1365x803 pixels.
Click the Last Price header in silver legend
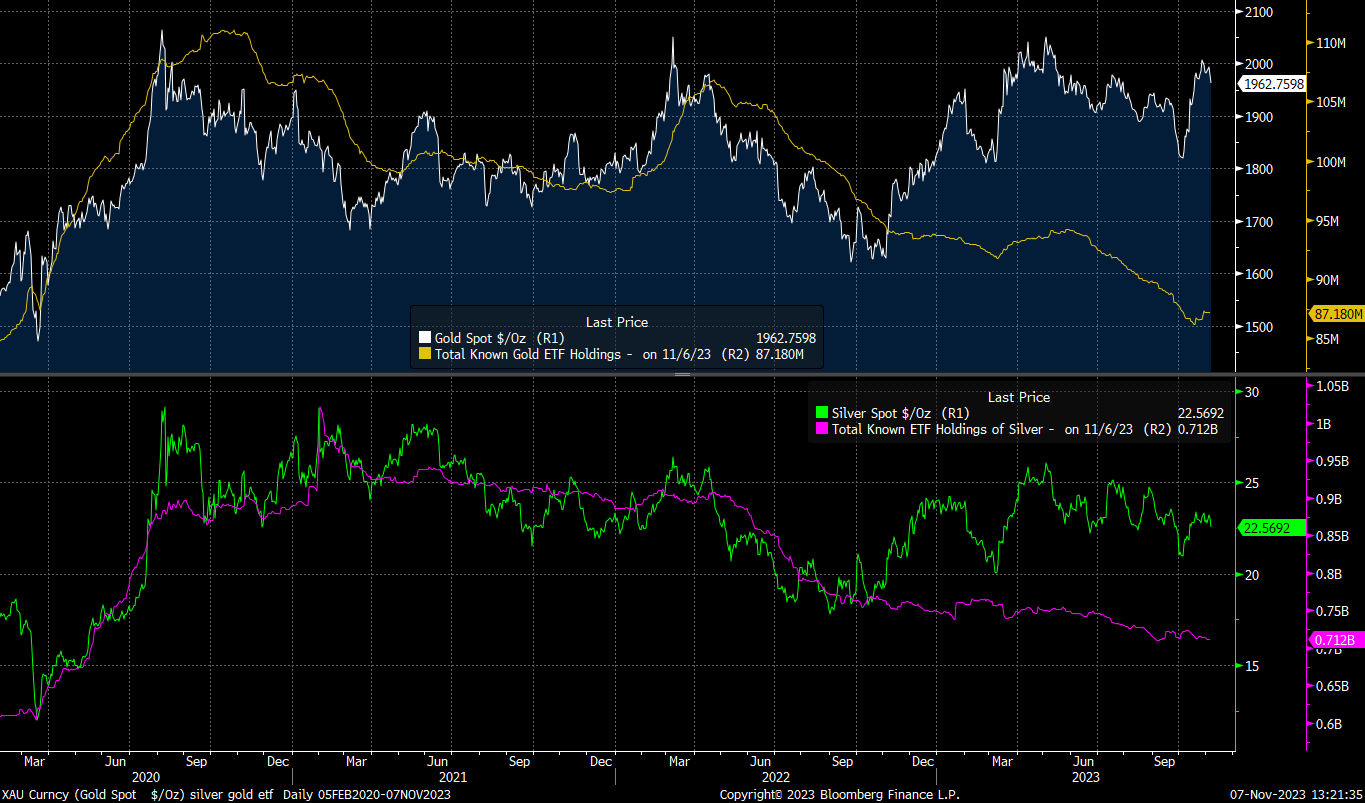(1018, 397)
